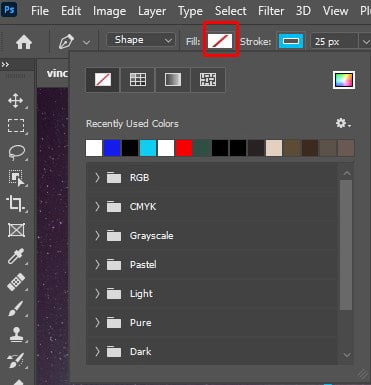Open the 3D menu
371x385 pixels.
(x=303, y=11)
